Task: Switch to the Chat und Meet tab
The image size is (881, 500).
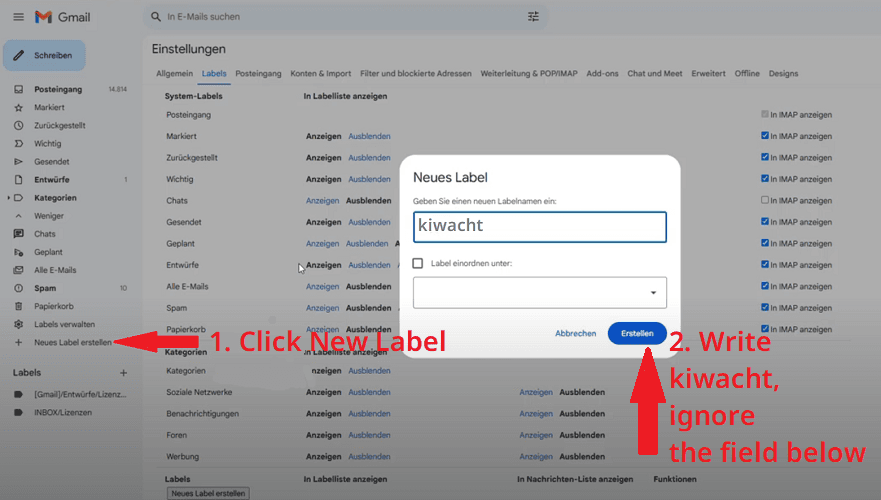Action: (x=655, y=74)
